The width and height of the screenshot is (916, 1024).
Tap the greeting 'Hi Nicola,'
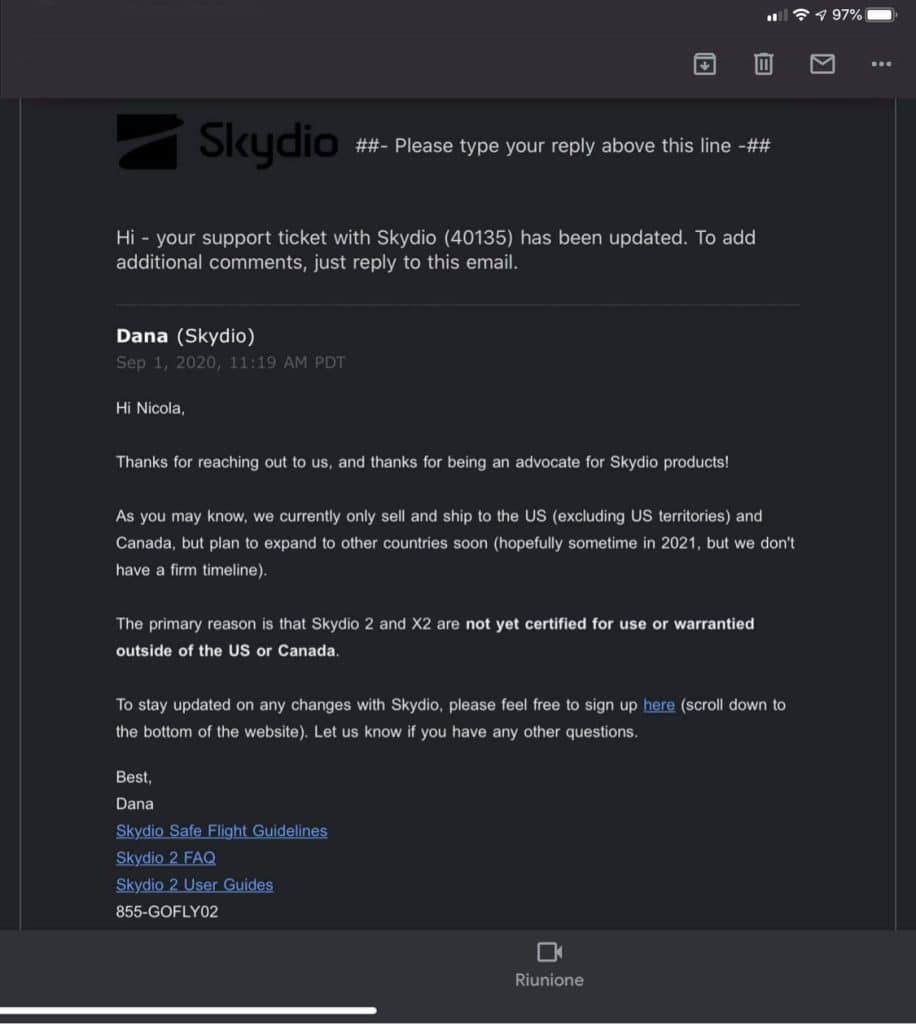(x=150, y=408)
